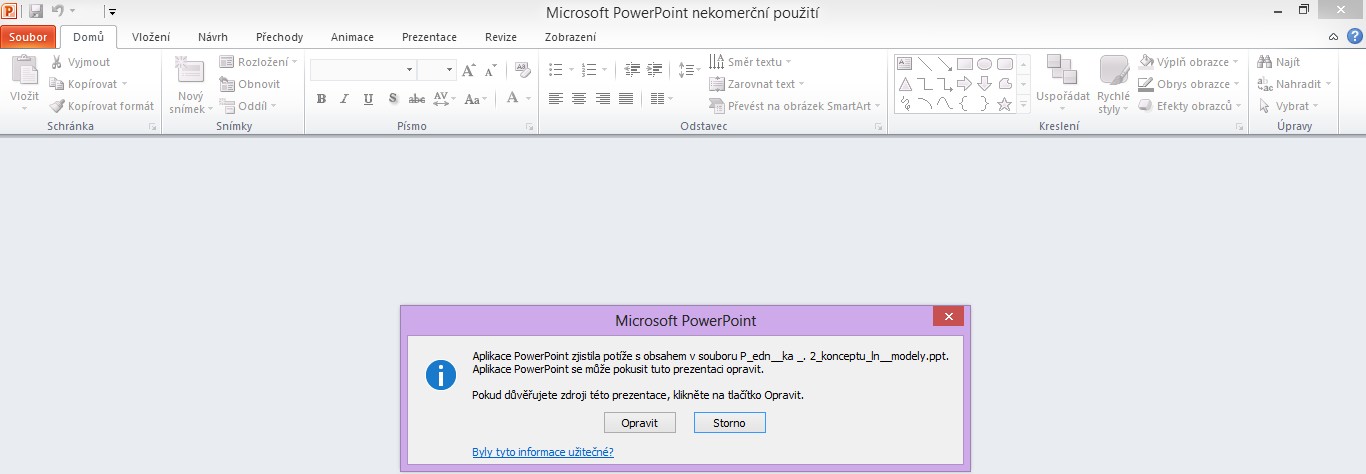Open the Revize tab

pyautogui.click(x=501, y=37)
